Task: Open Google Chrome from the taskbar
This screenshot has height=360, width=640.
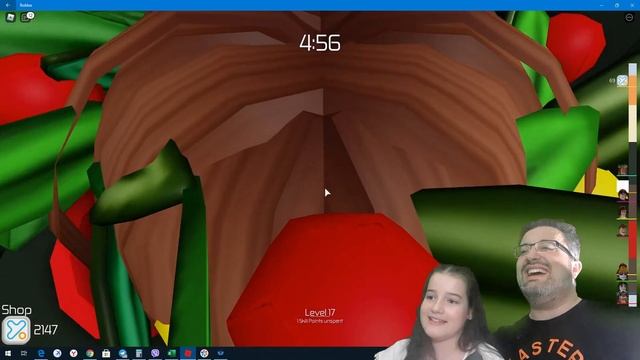Action: (90, 353)
